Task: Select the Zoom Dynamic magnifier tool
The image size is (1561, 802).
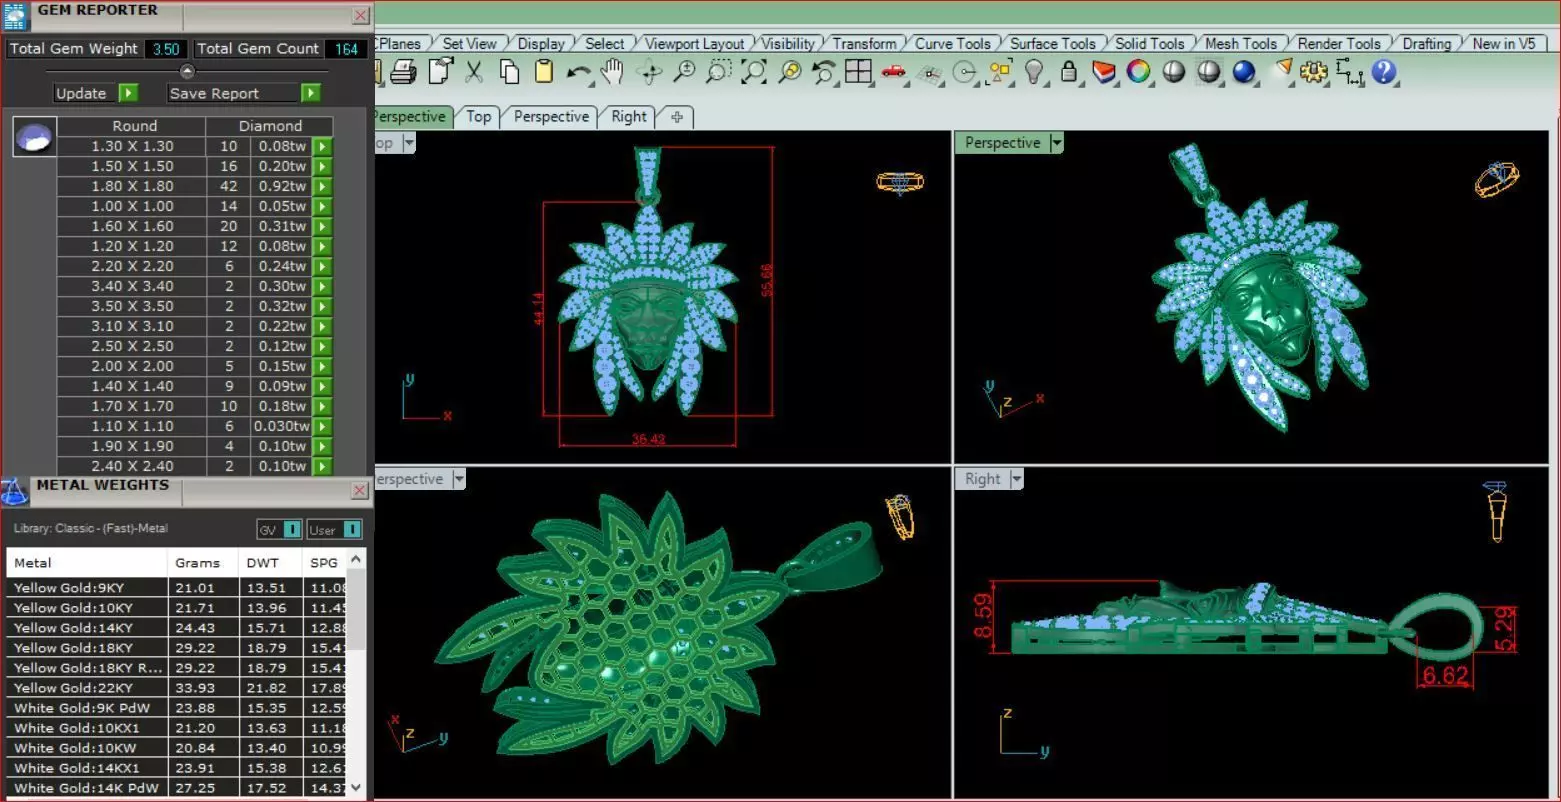Action: coord(684,72)
